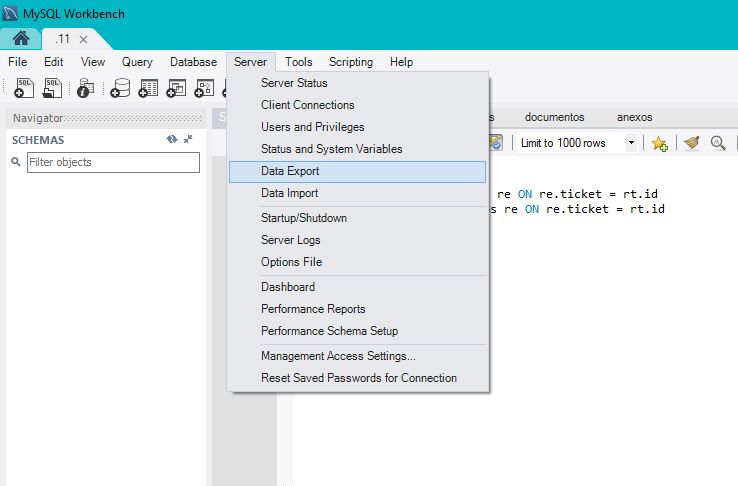Open Performance Reports
Image resolution: width=738 pixels, height=486 pixels.
pyautogui.click(x=357, y=309)
